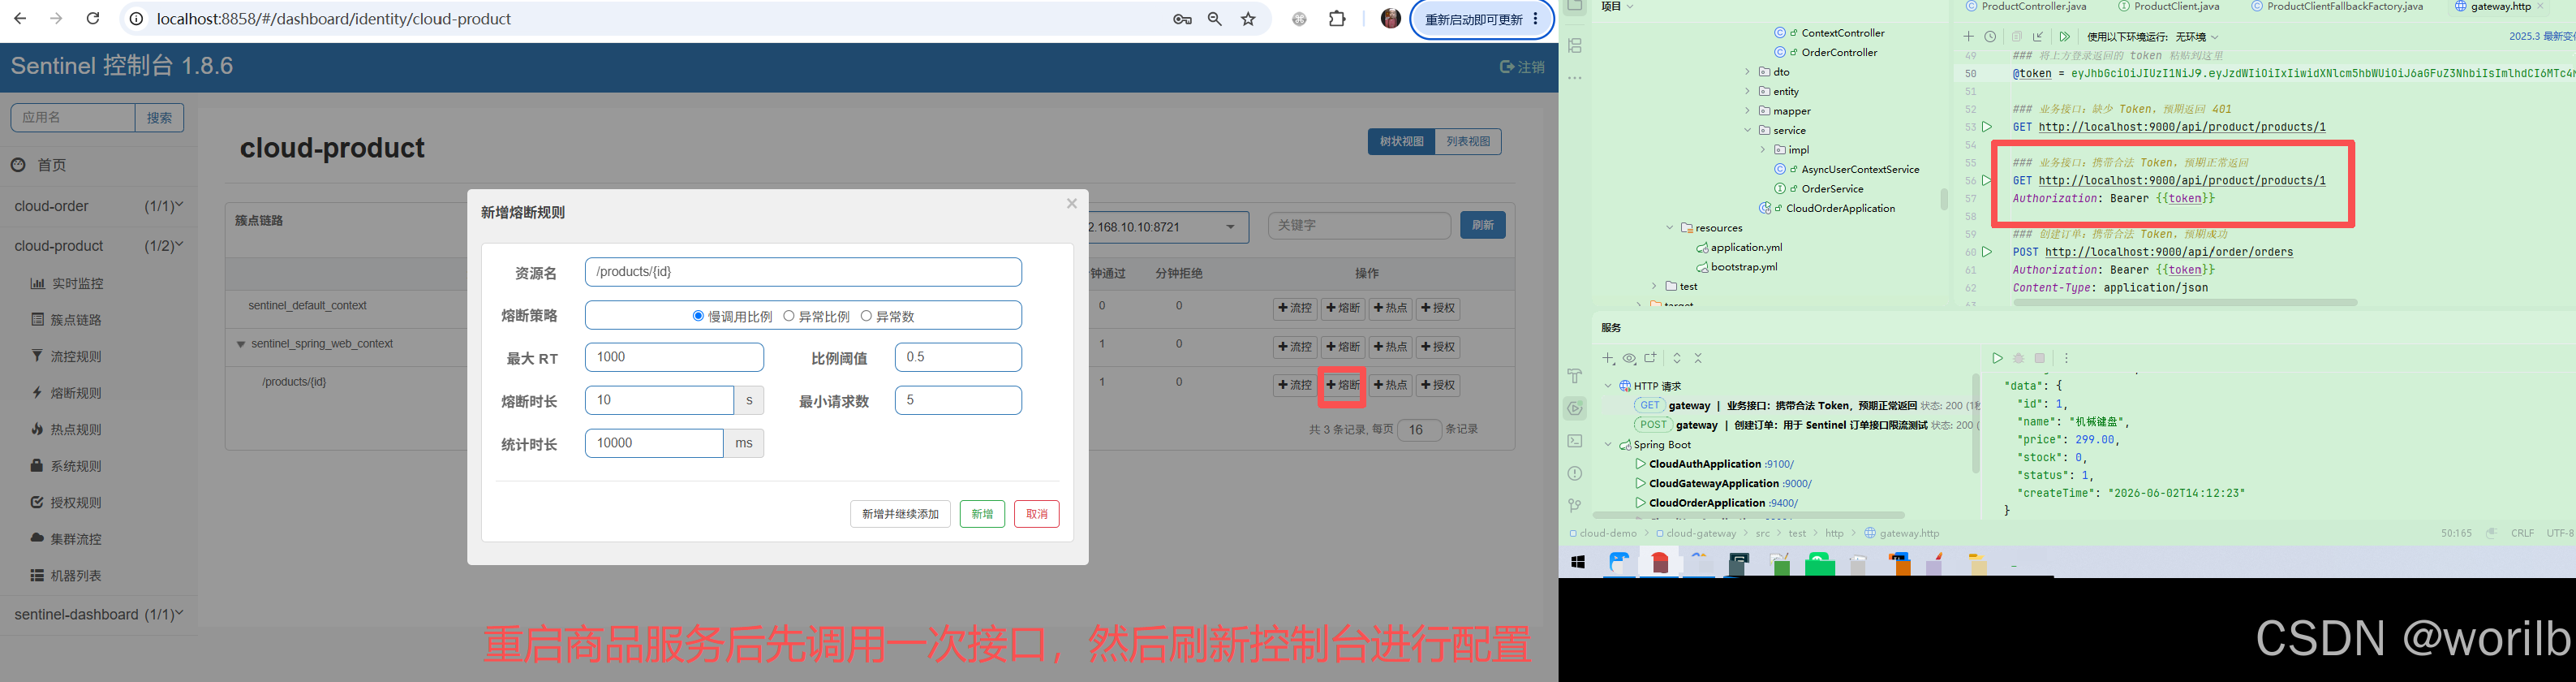
Task: Switch to 列表视图 tab
Action: click(x=1468, y=142)
